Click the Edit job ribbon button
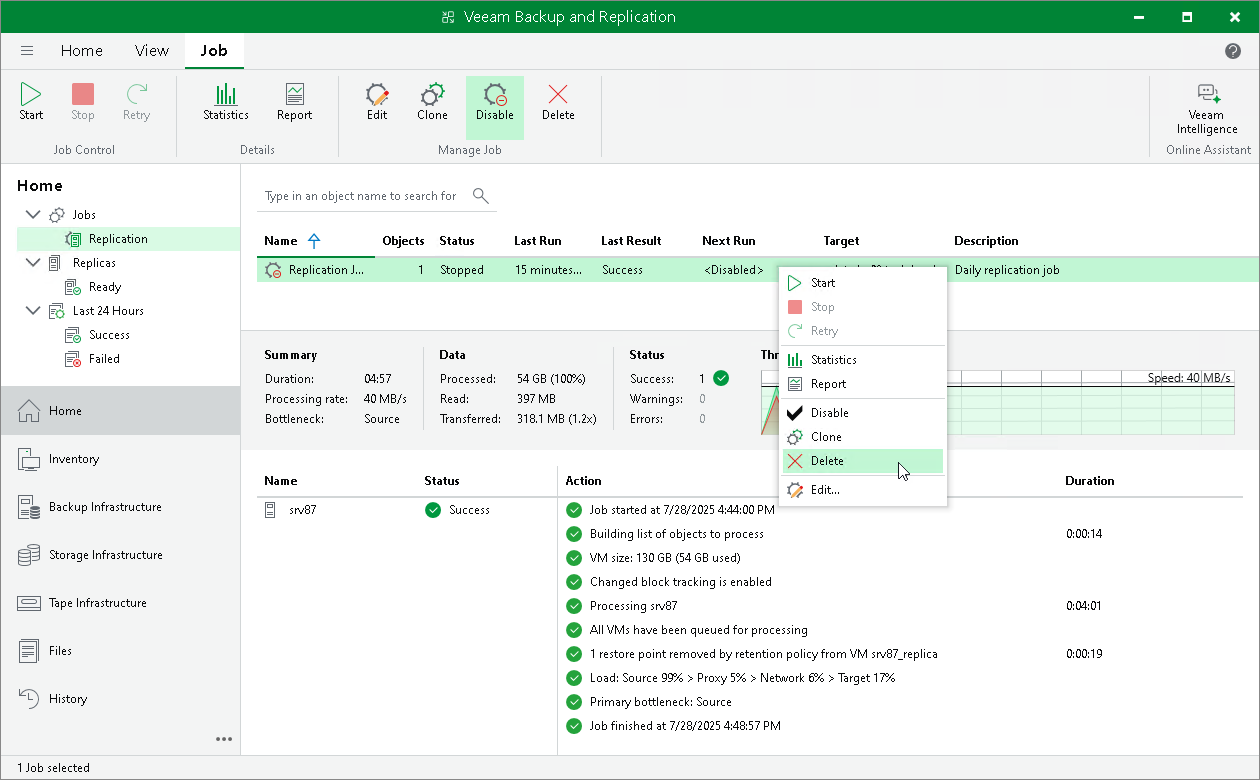 tap(377, 103)
